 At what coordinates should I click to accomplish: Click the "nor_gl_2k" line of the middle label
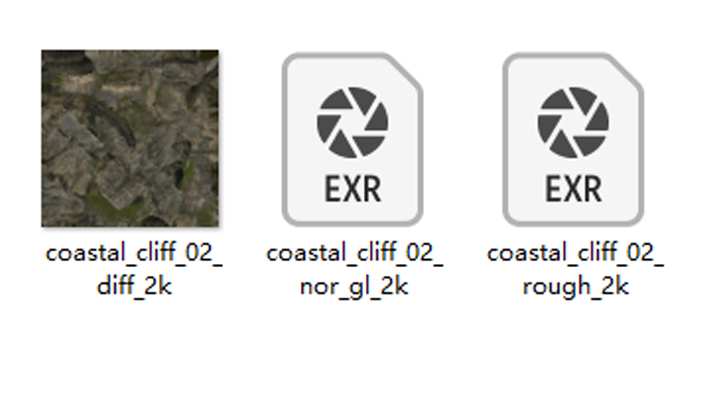pos(354,286)
